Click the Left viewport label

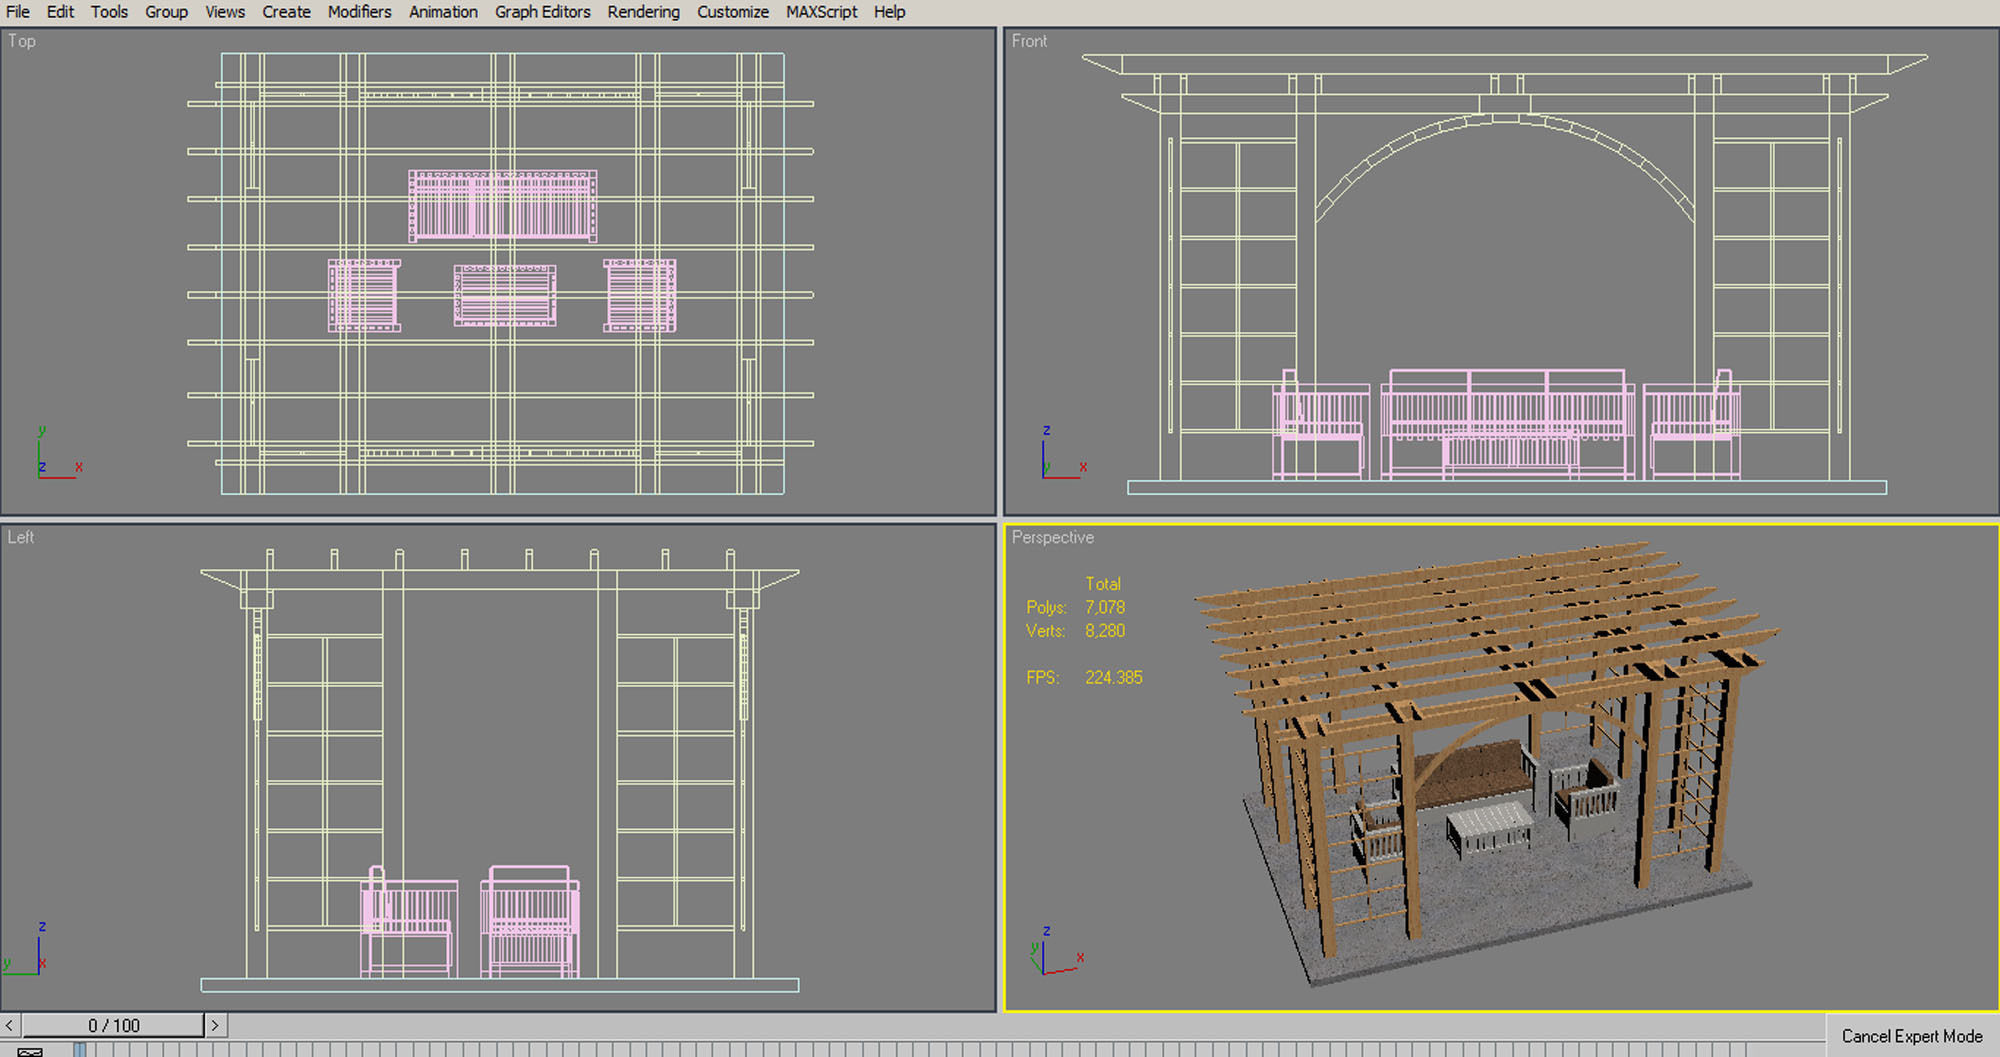point(21,537)
